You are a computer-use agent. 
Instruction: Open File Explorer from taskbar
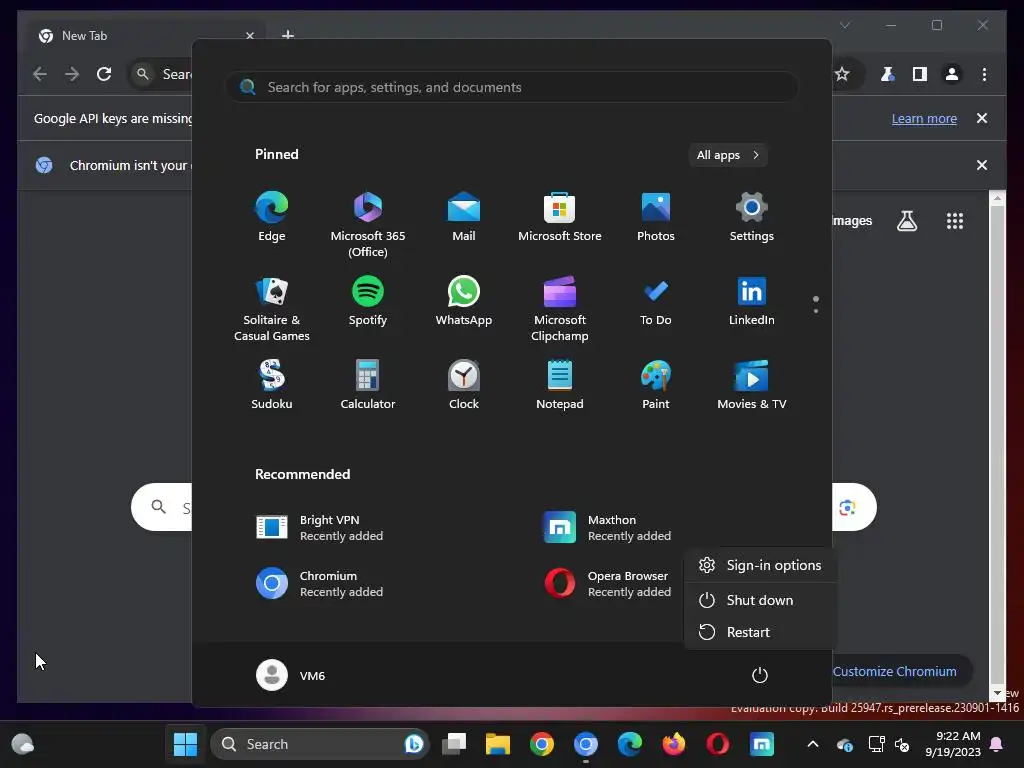pos(498,744)
